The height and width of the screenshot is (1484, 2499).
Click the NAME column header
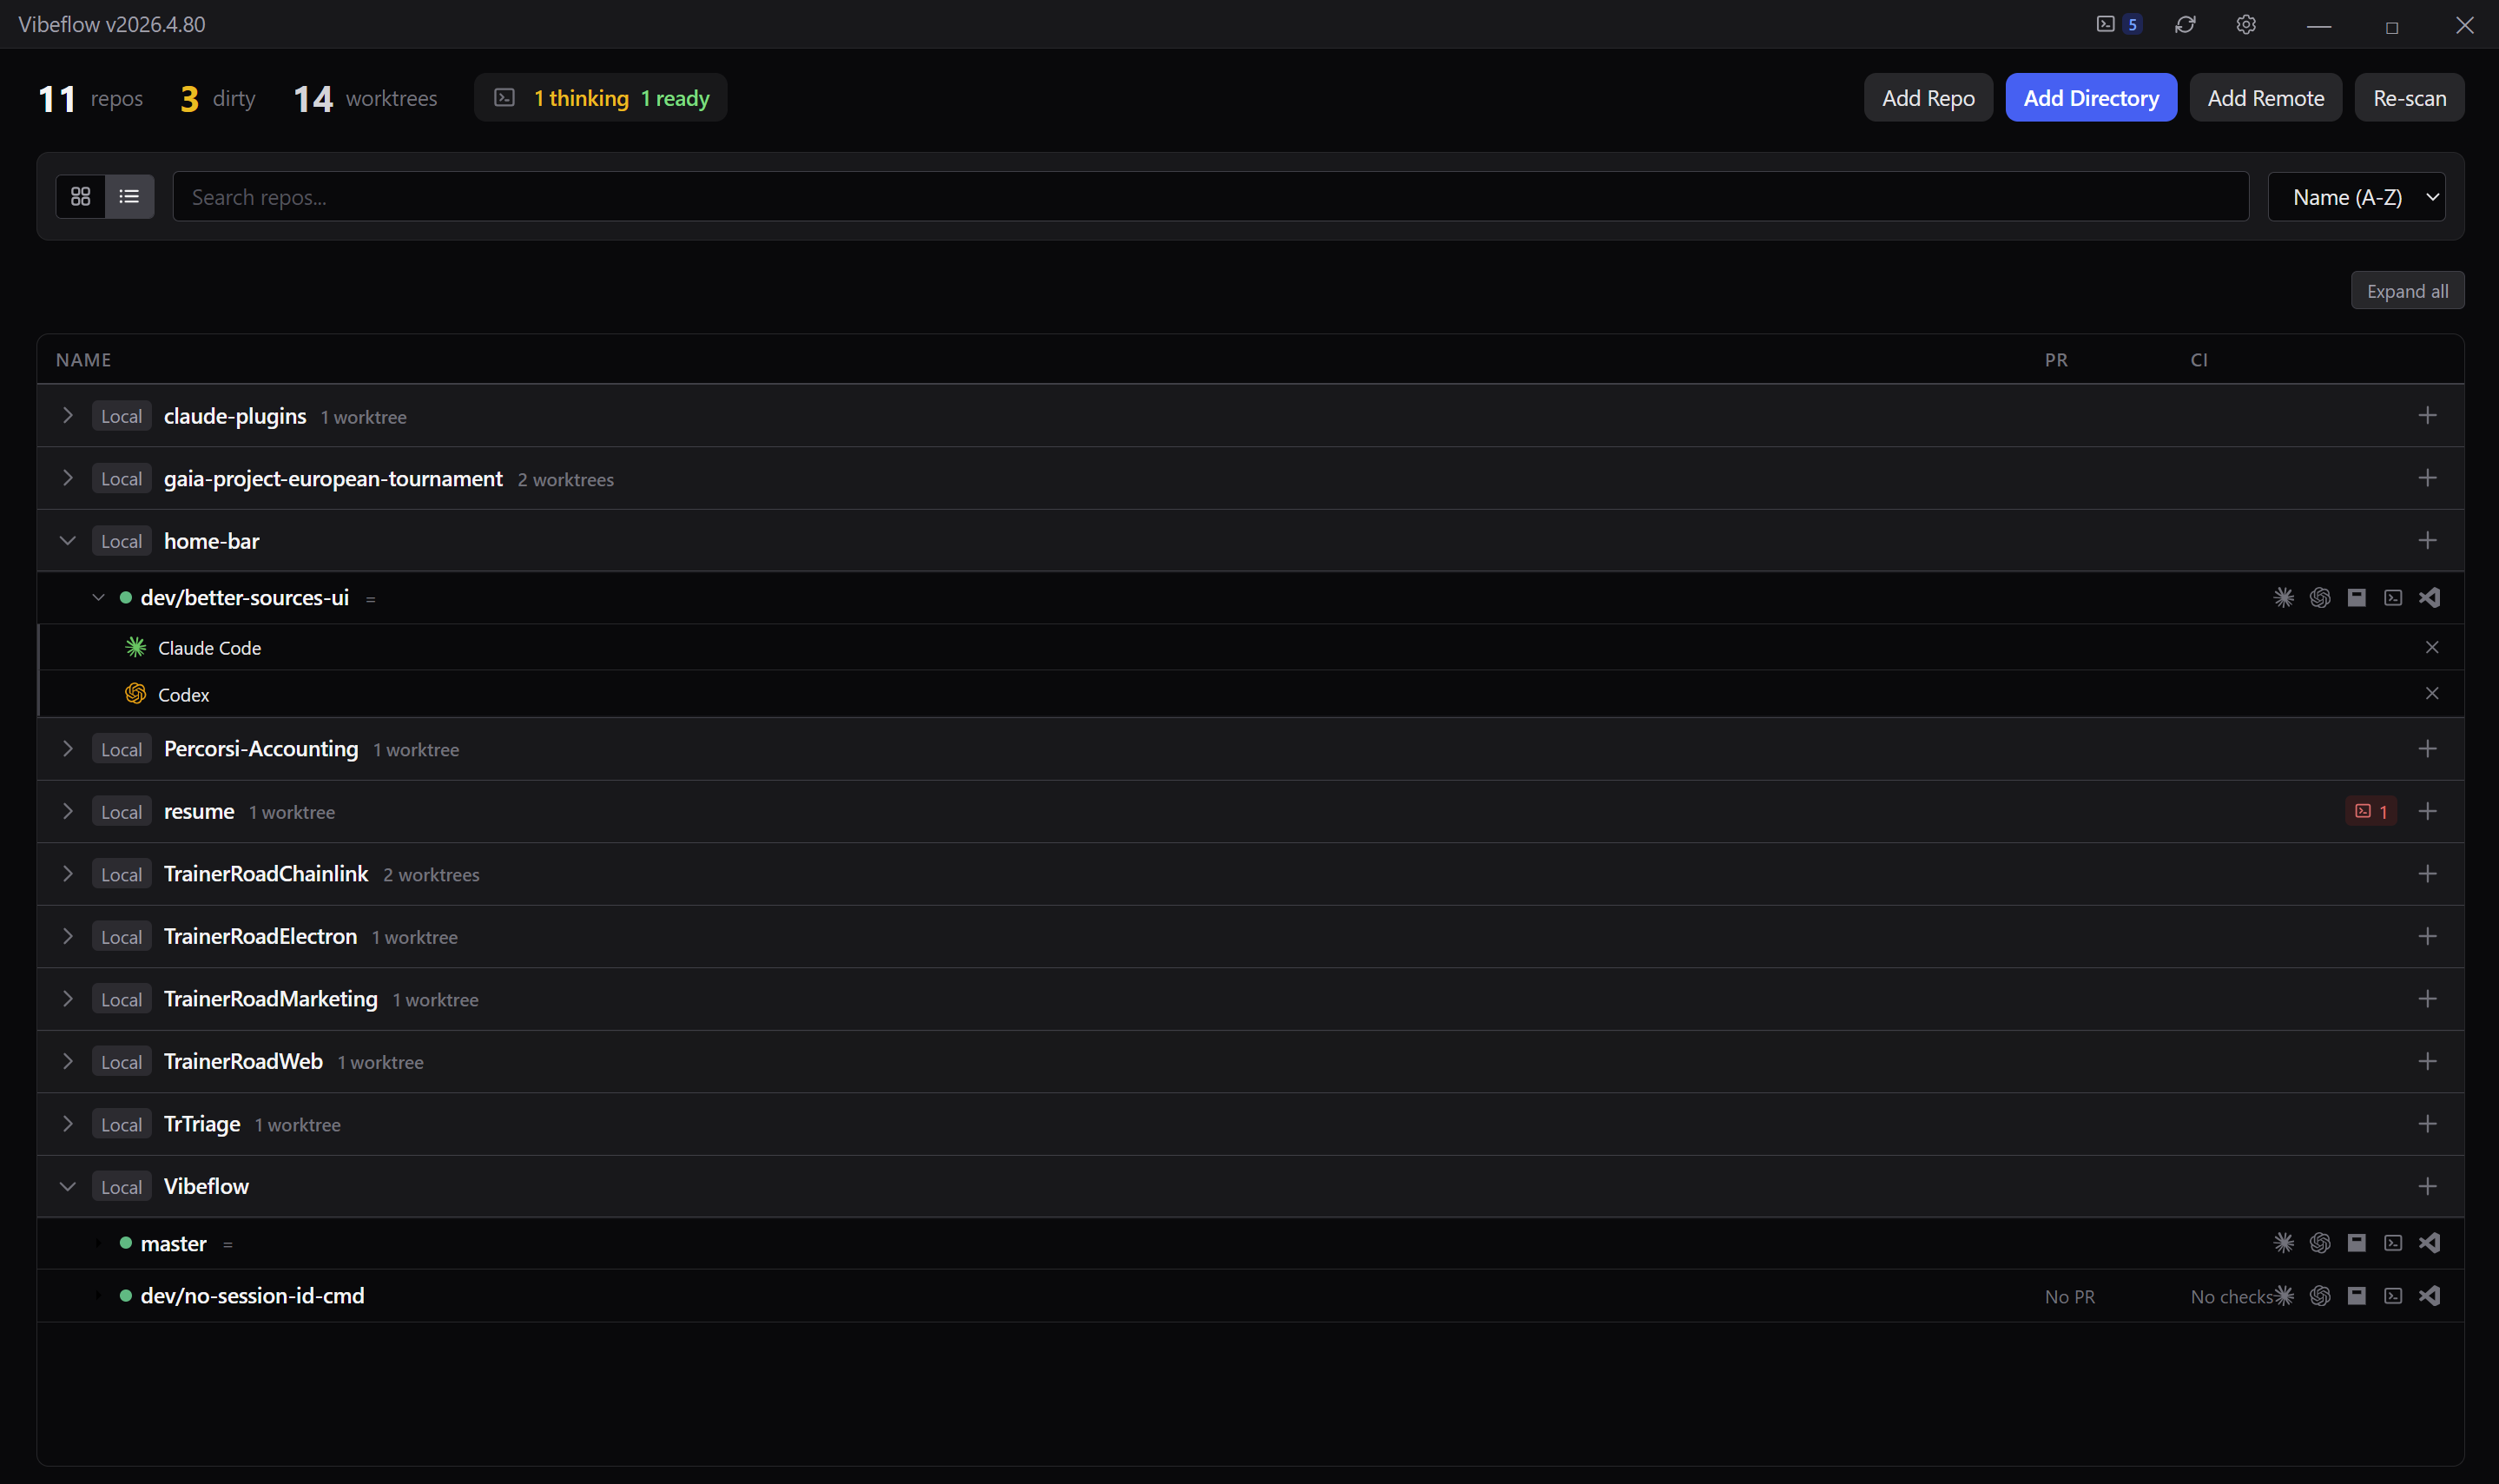coord(83,360)
